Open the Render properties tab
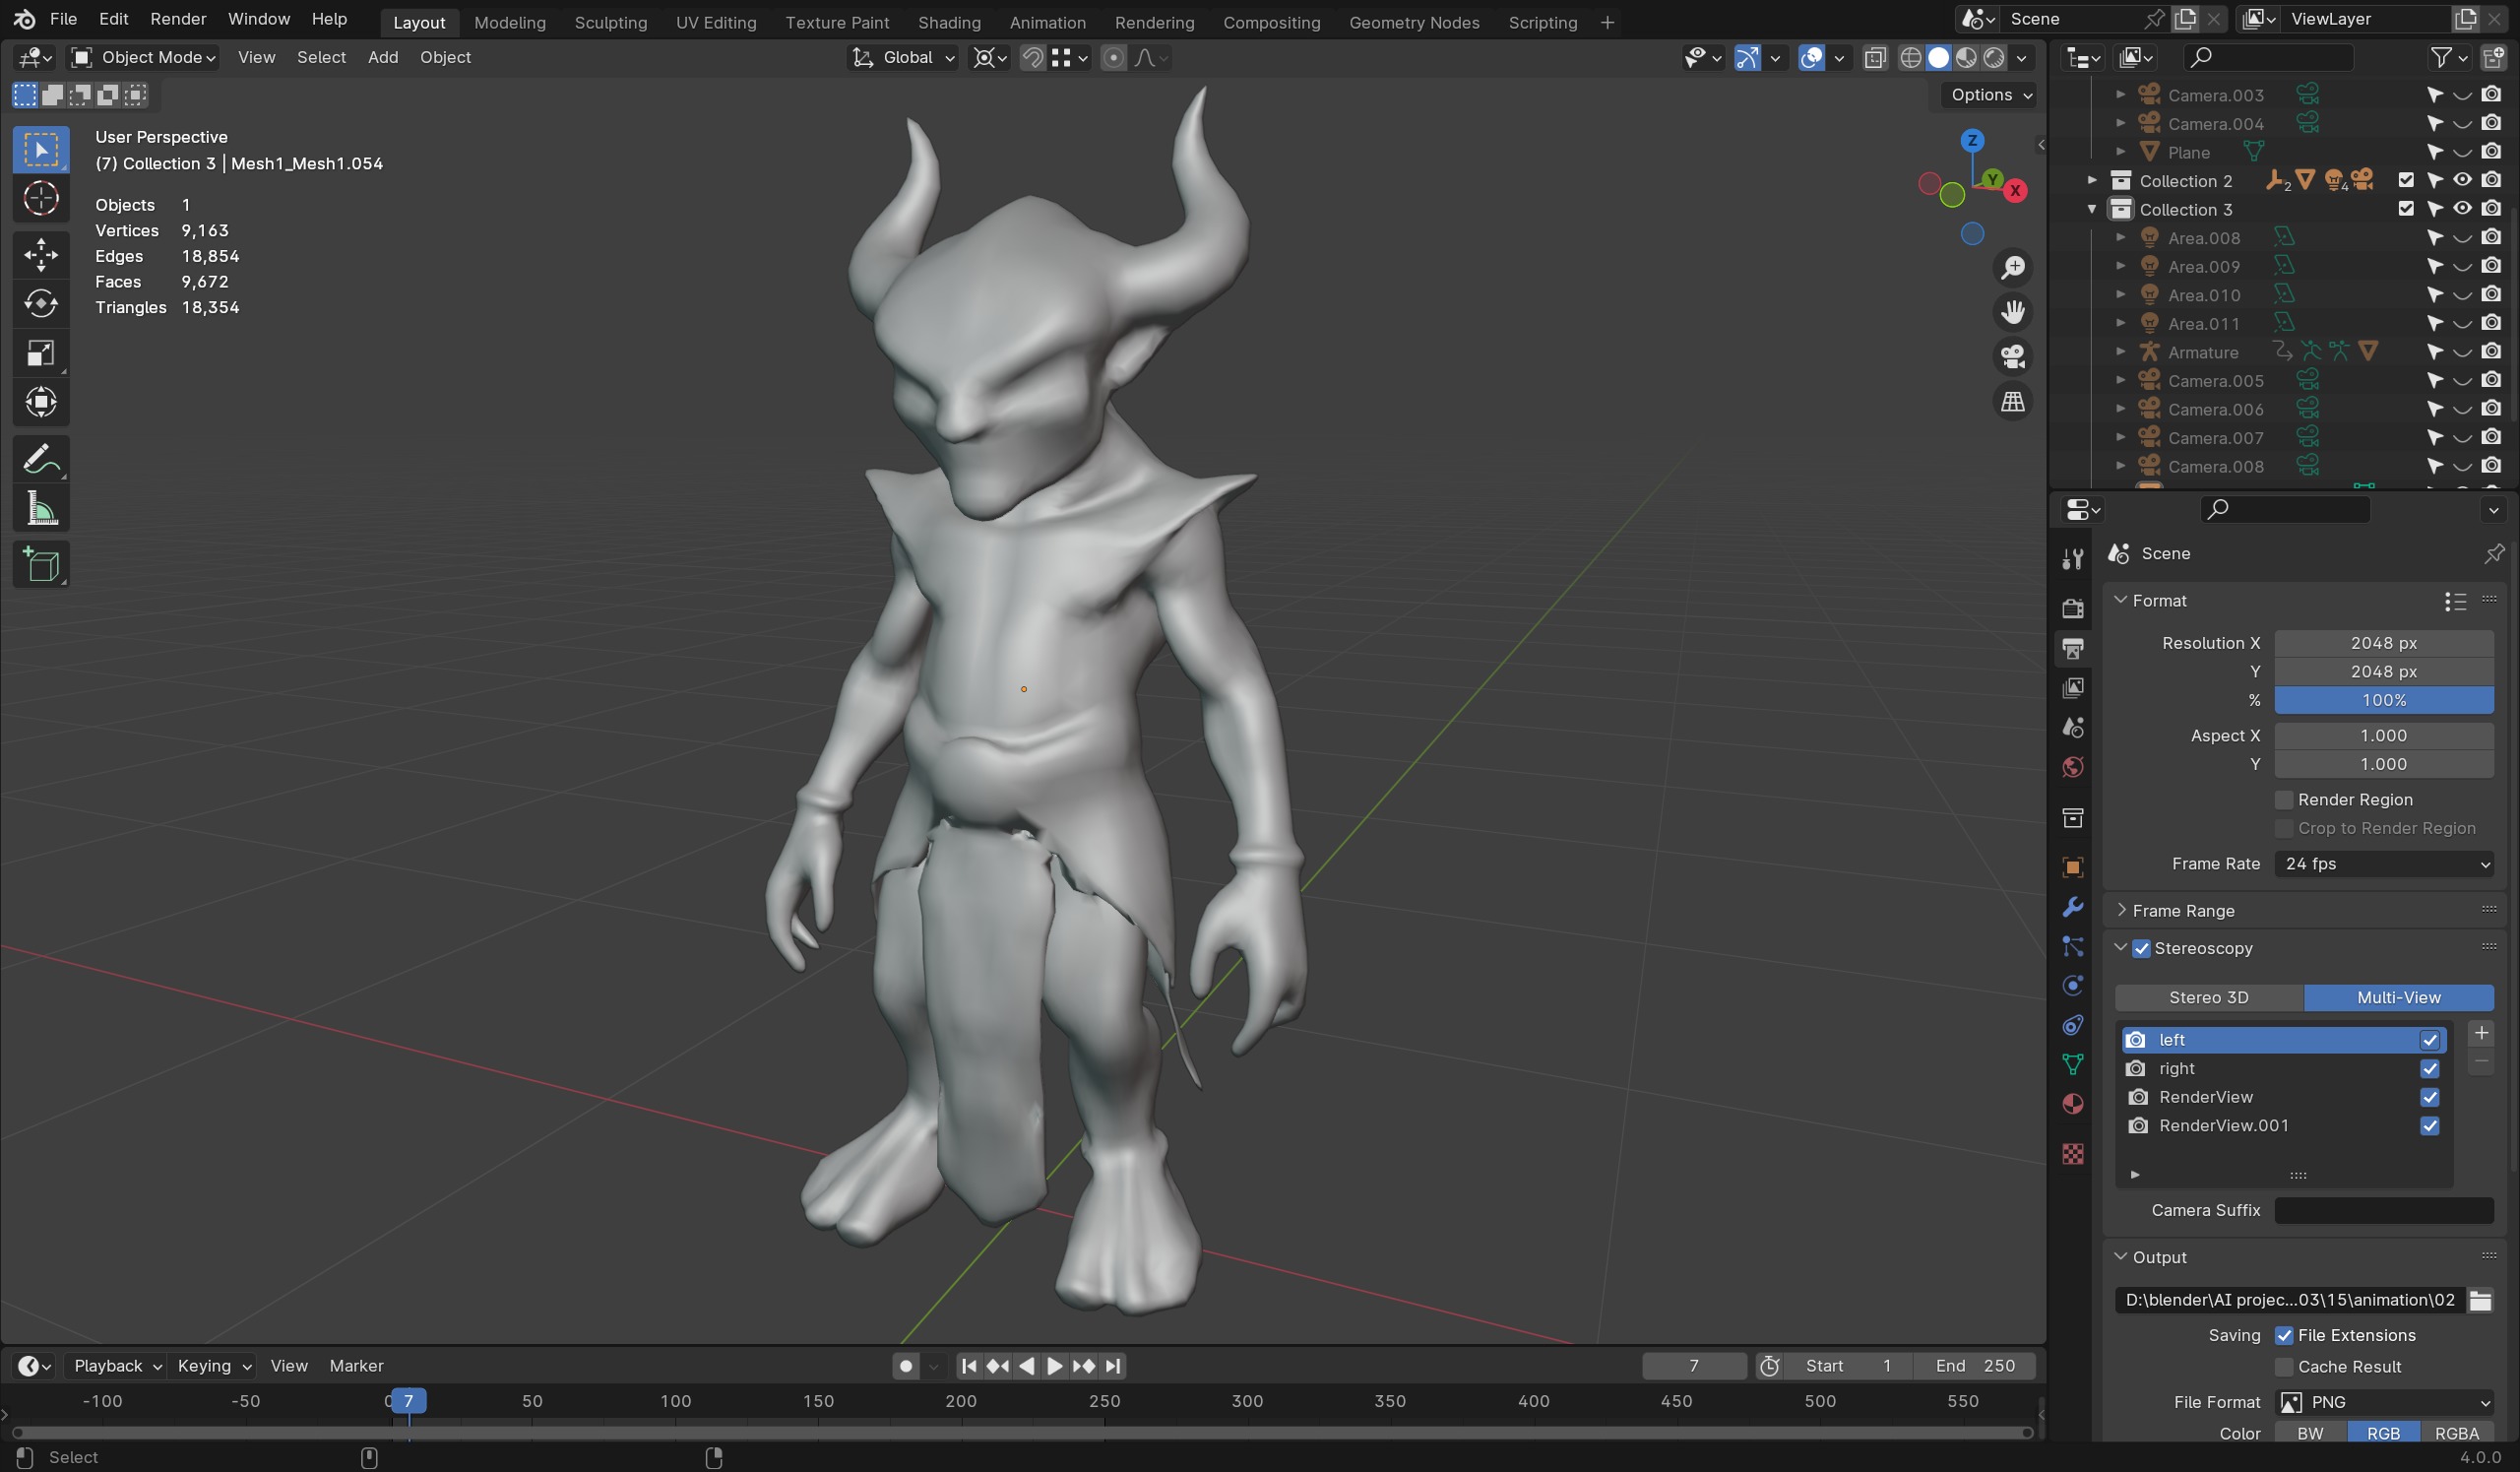Screen dimensions: 2520x1472 (x=2073, y=608)
